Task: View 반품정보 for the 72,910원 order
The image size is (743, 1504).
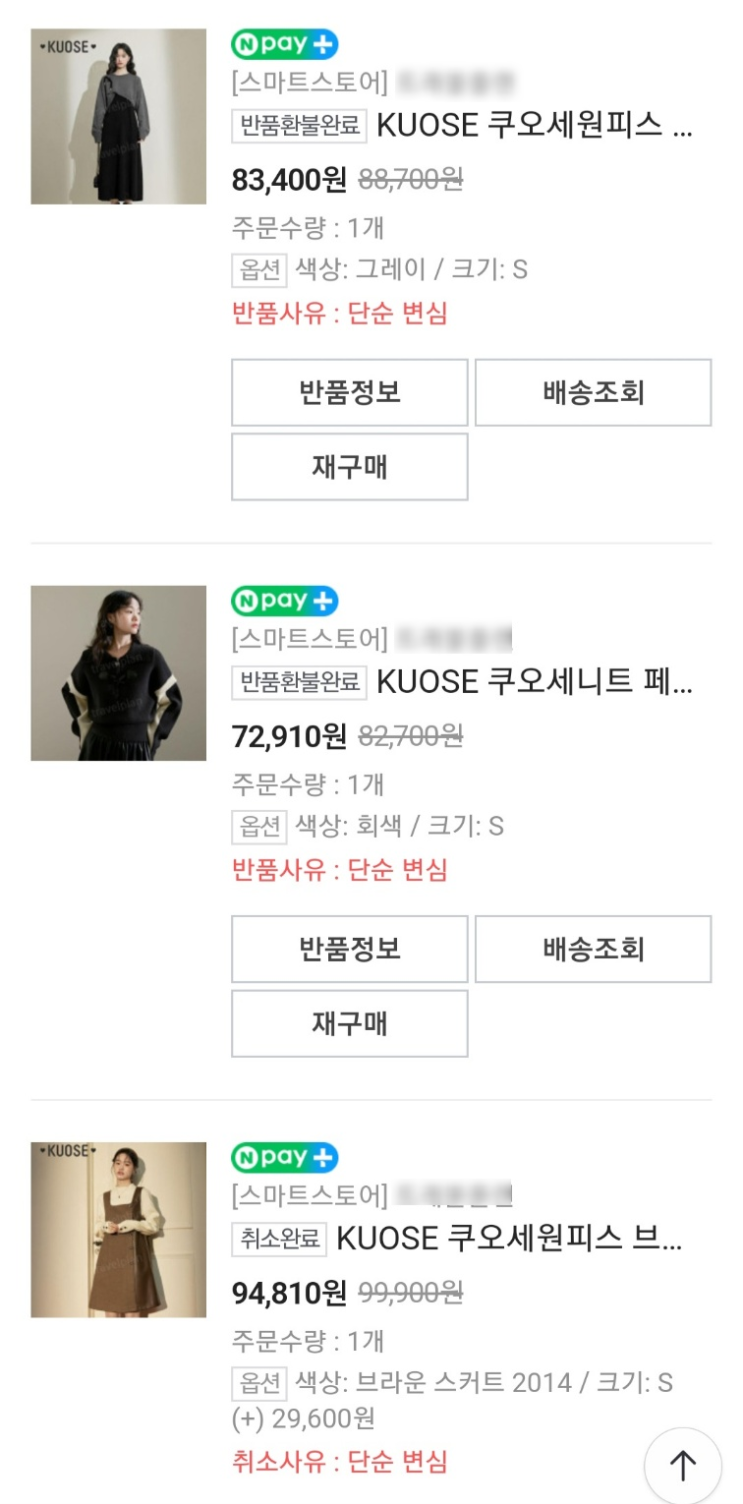Action: (x=350, y=949)
